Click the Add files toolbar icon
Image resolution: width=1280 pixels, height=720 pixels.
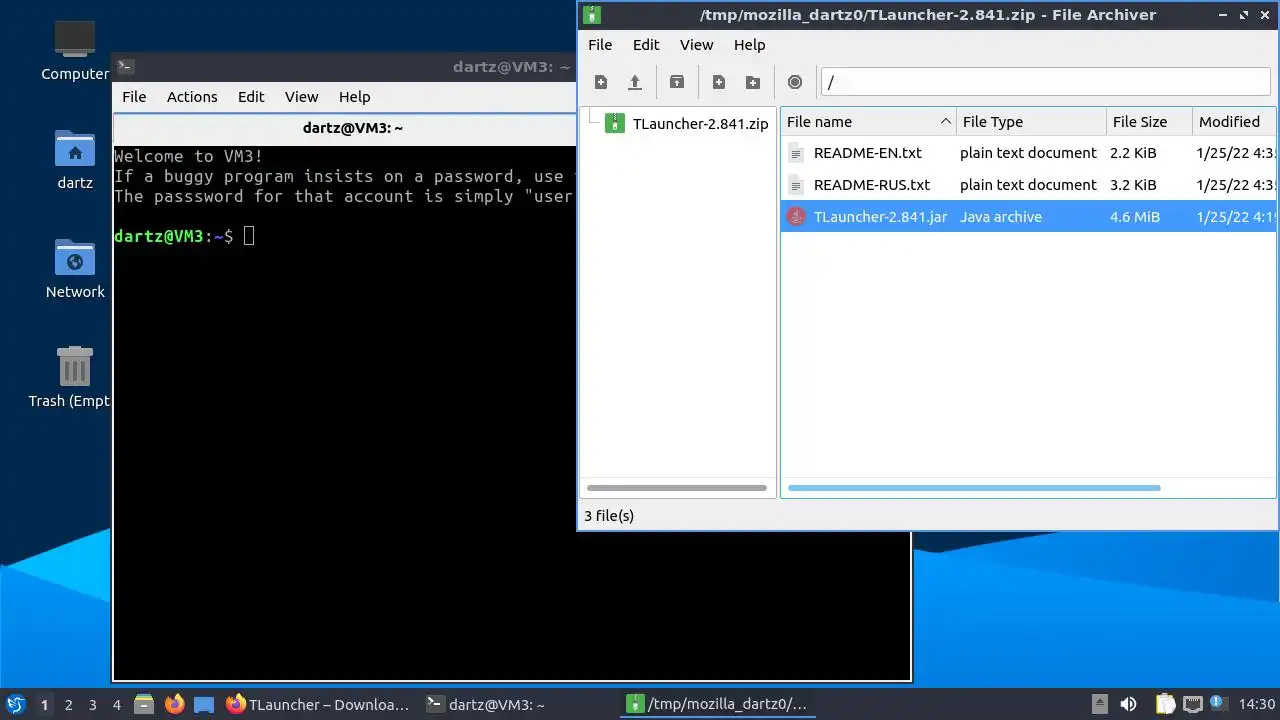719,82
